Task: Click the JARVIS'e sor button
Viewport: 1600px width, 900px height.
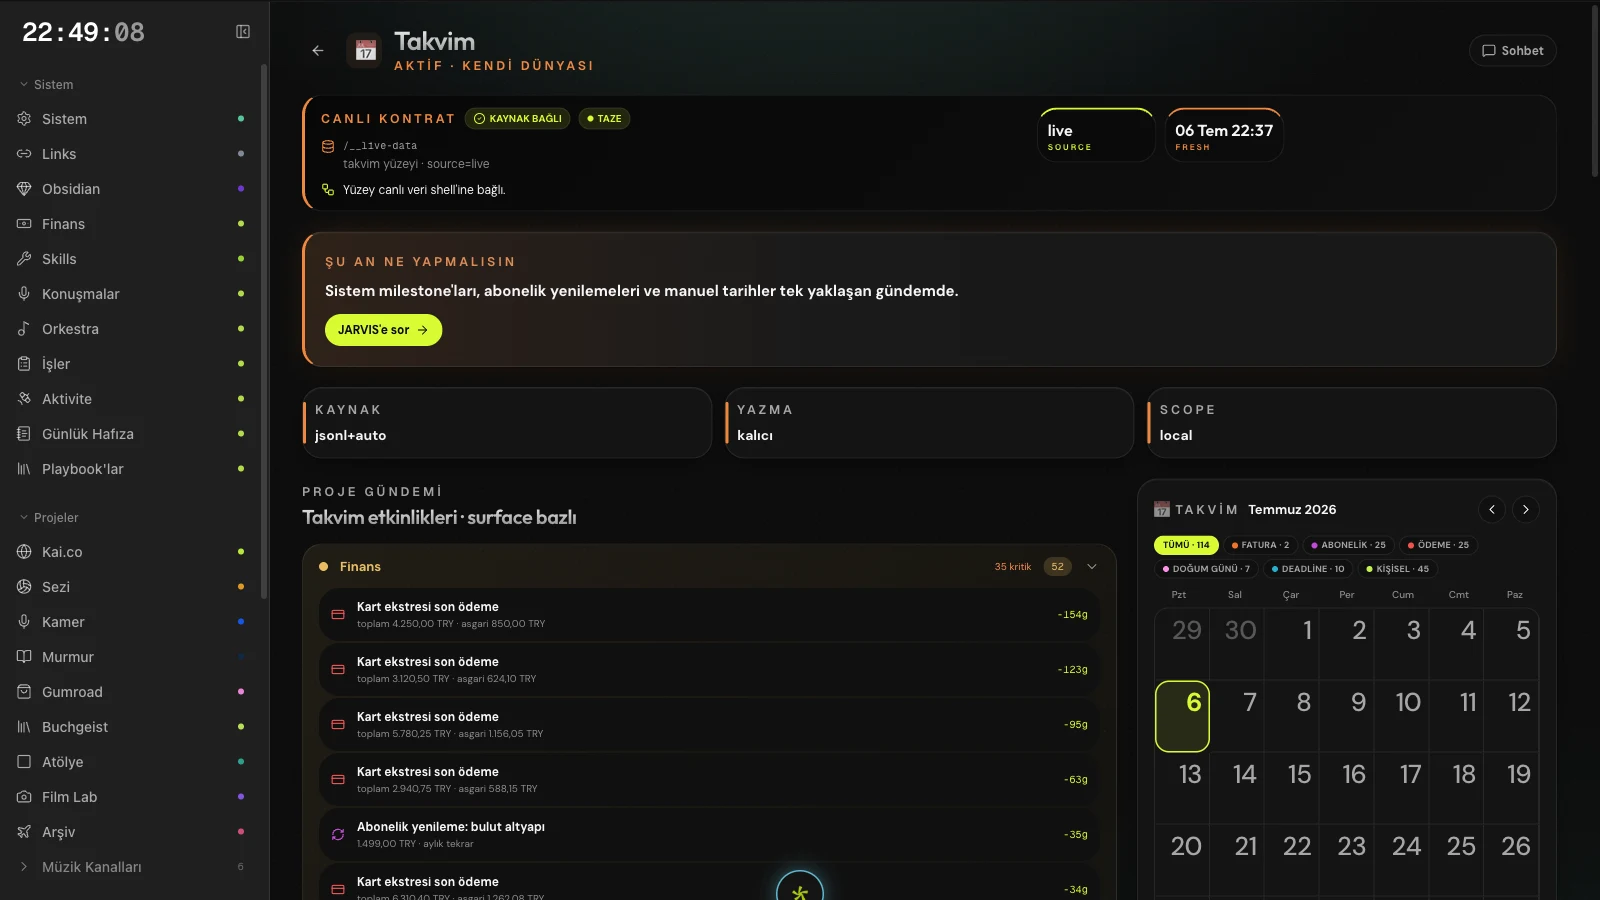Action: tap(383, 330)
